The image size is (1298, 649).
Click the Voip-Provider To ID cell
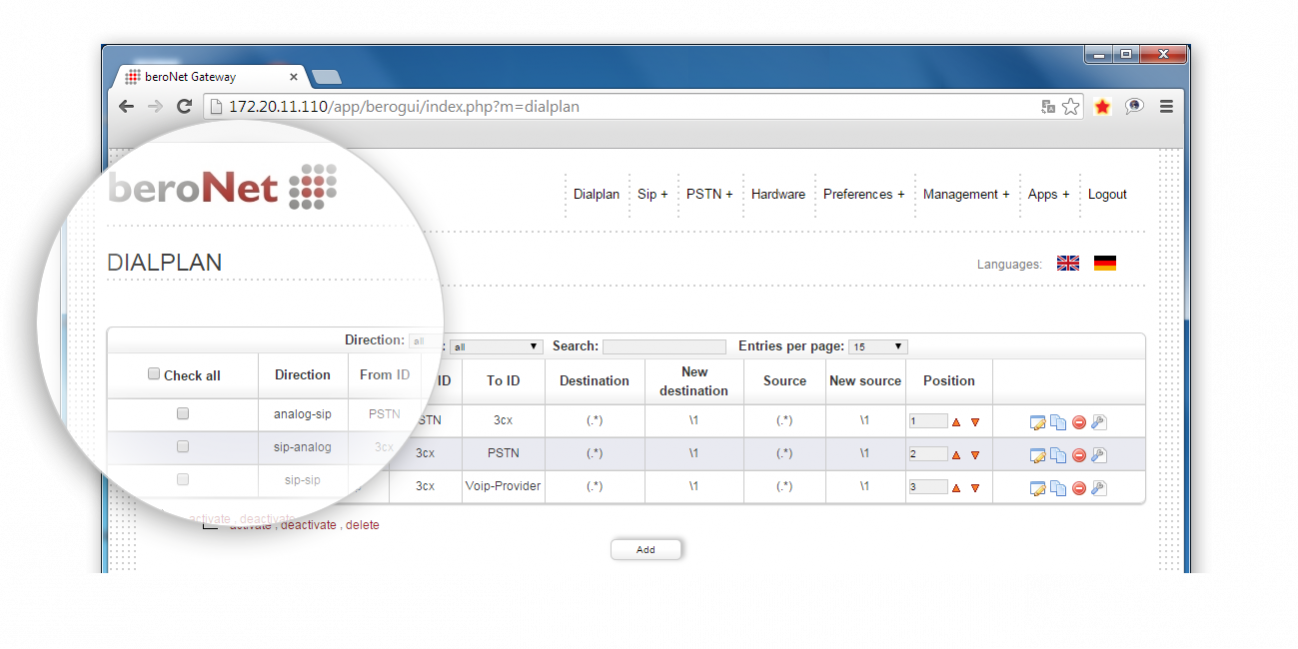[x=503, y=487]
